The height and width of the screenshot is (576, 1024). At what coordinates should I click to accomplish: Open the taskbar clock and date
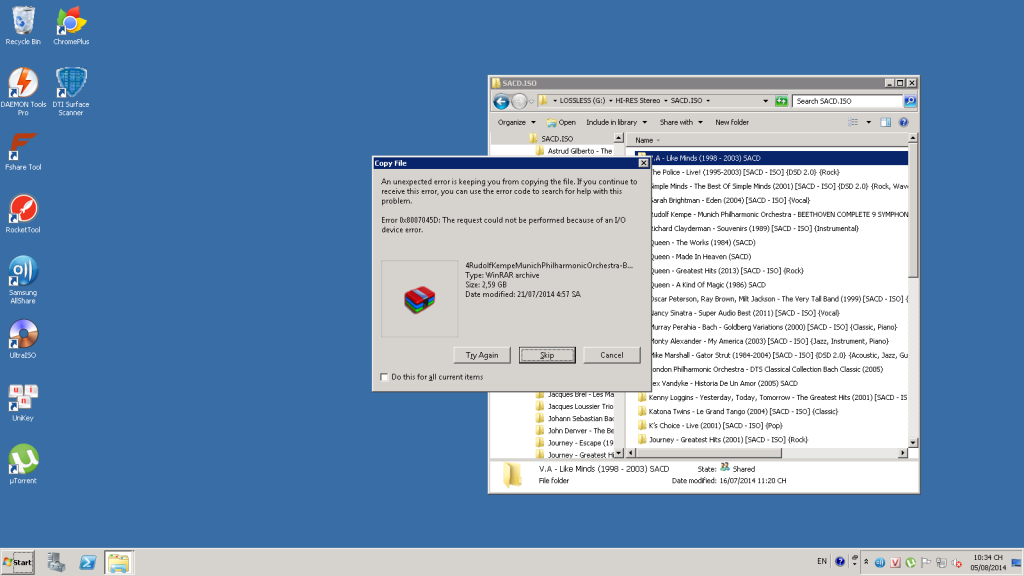click(988, 562)
